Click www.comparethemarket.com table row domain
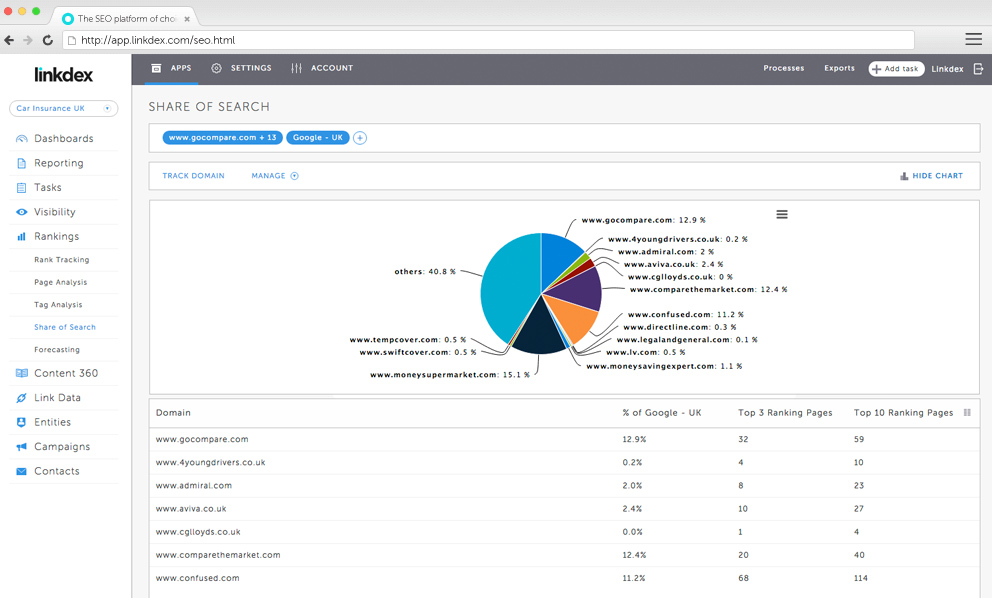This screenshot has height=598, width=992. (x=218, y=555)
